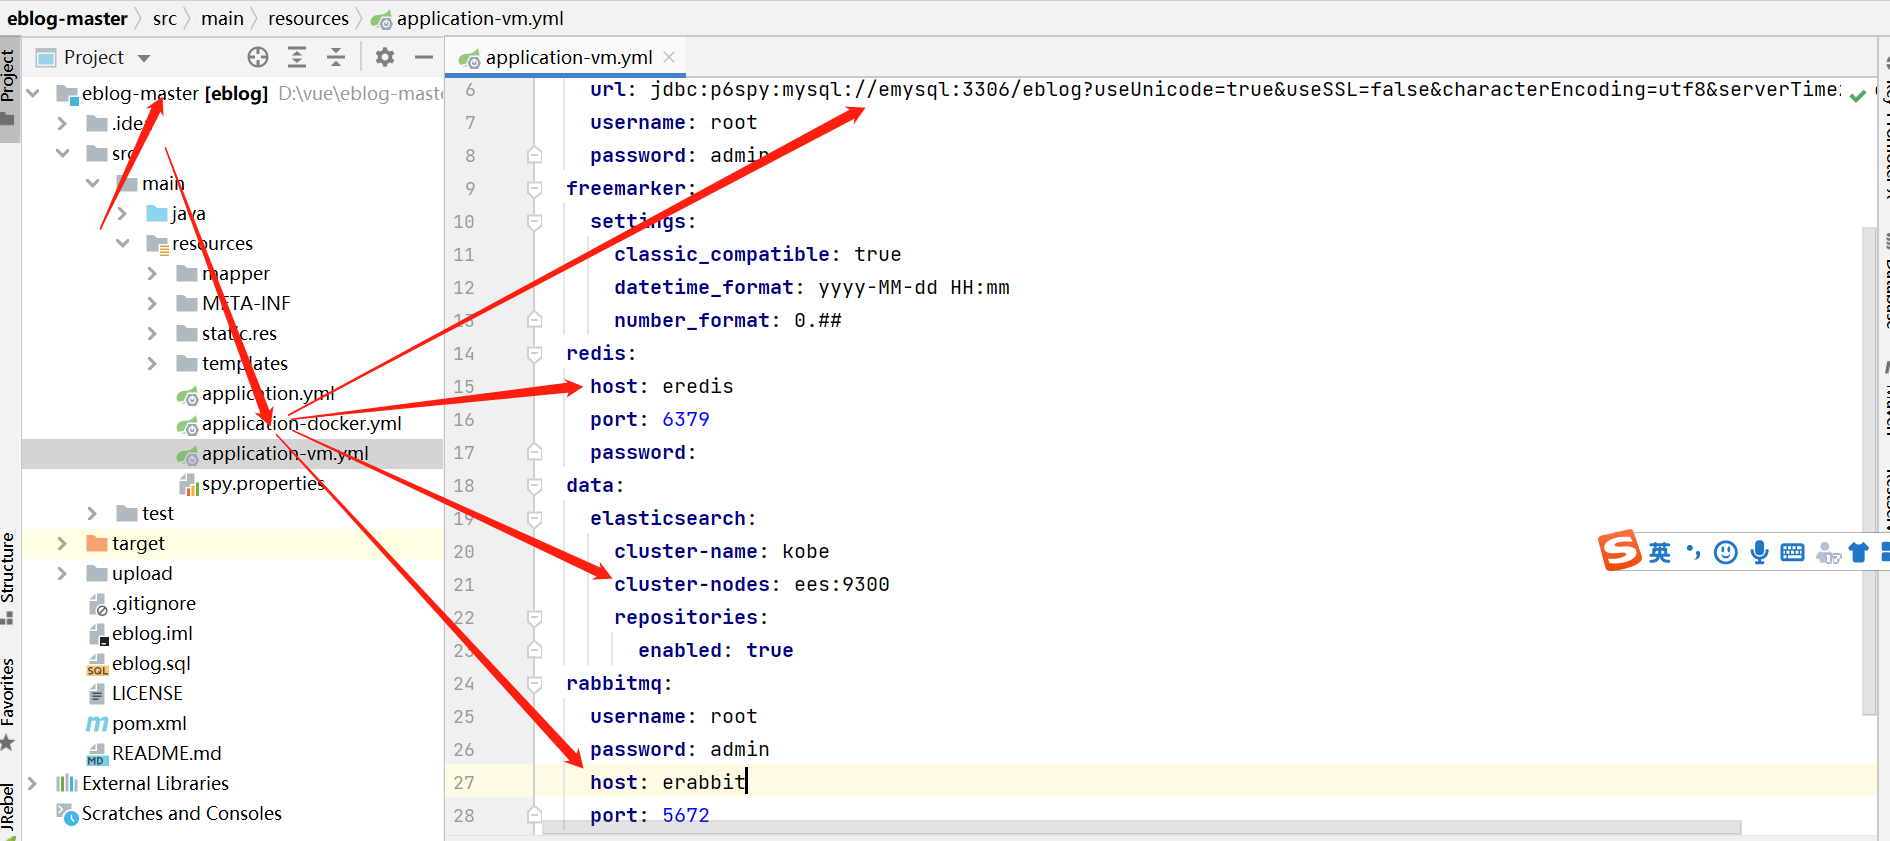The image size is (1890, 841).
Task: Click Sogou skin shirt icon
Action: click(x=1859, y=552)
